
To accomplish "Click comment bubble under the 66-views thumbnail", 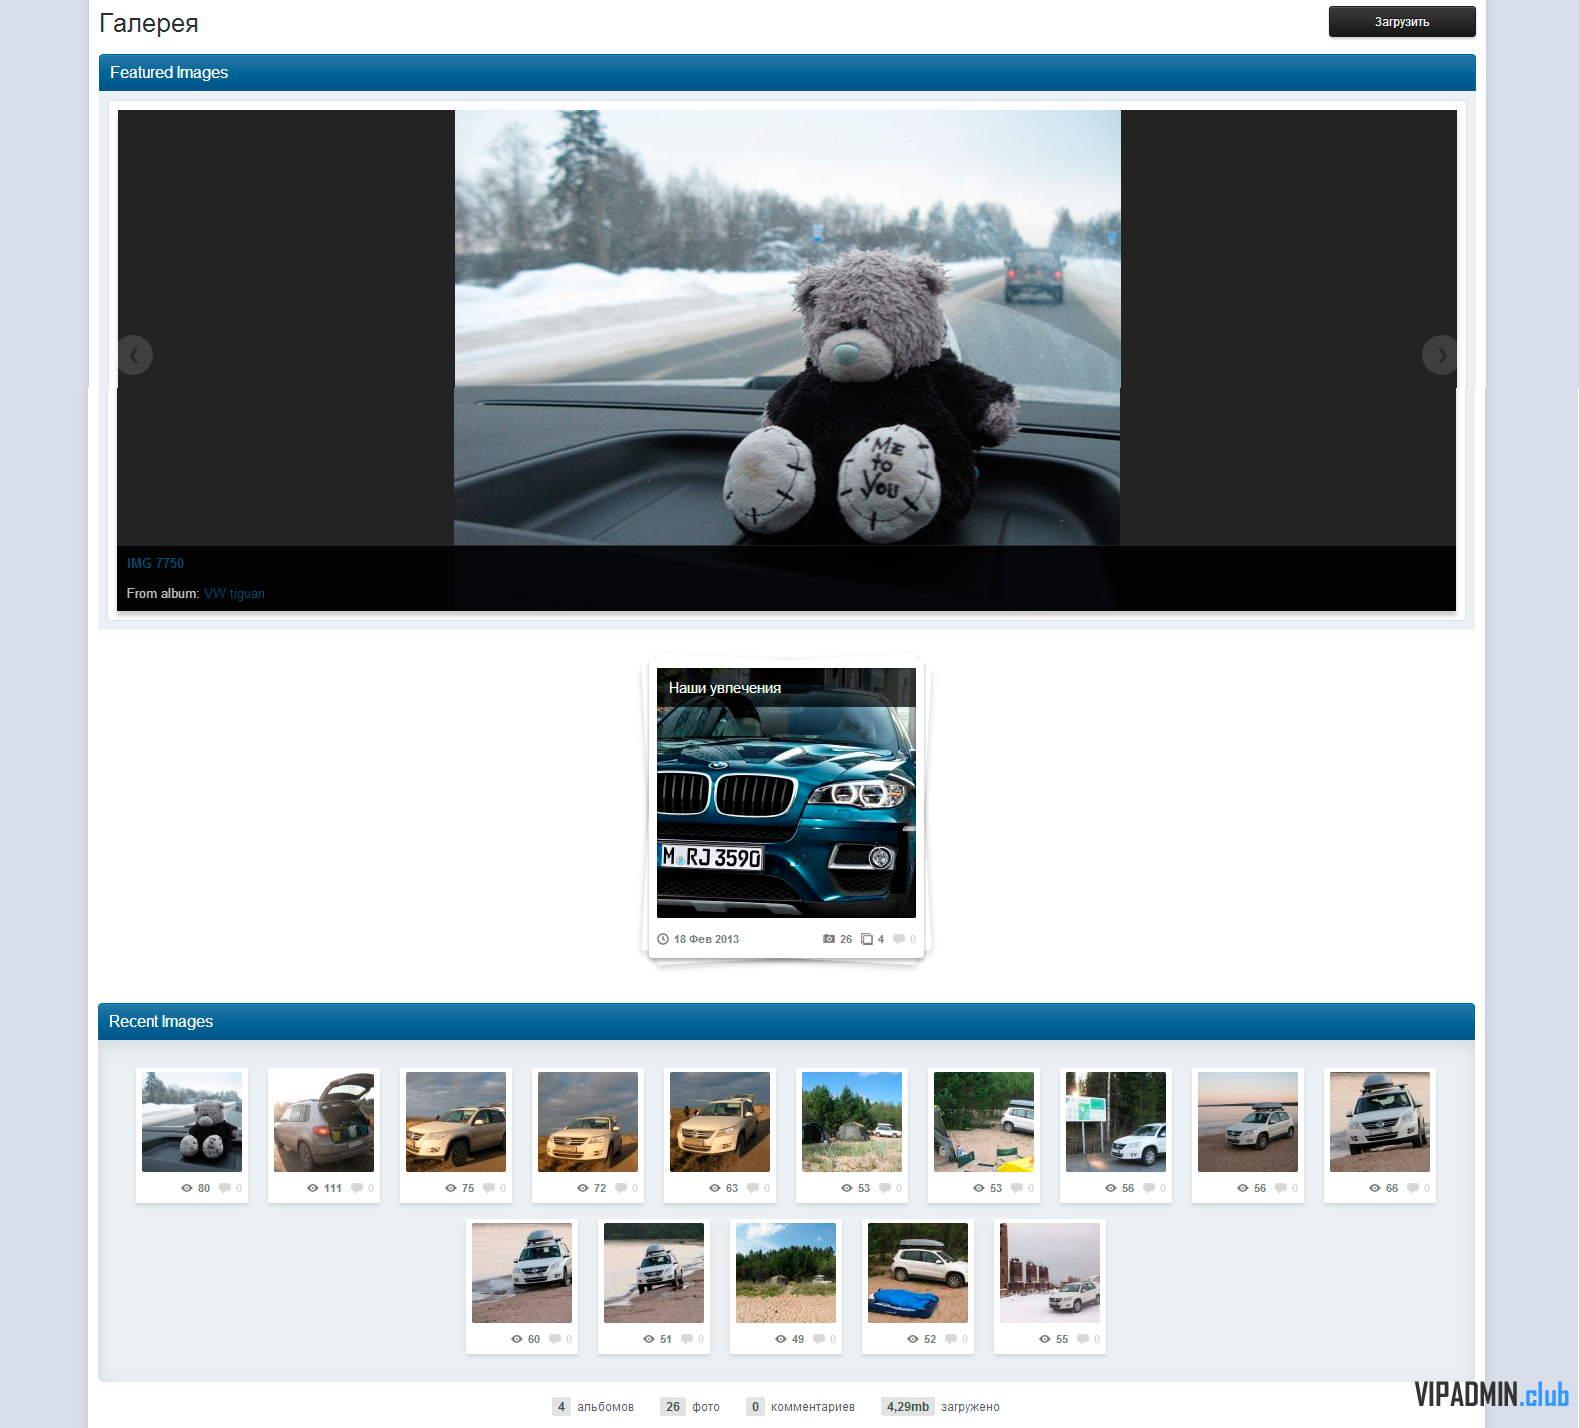I will [x=1413, y=1188].
